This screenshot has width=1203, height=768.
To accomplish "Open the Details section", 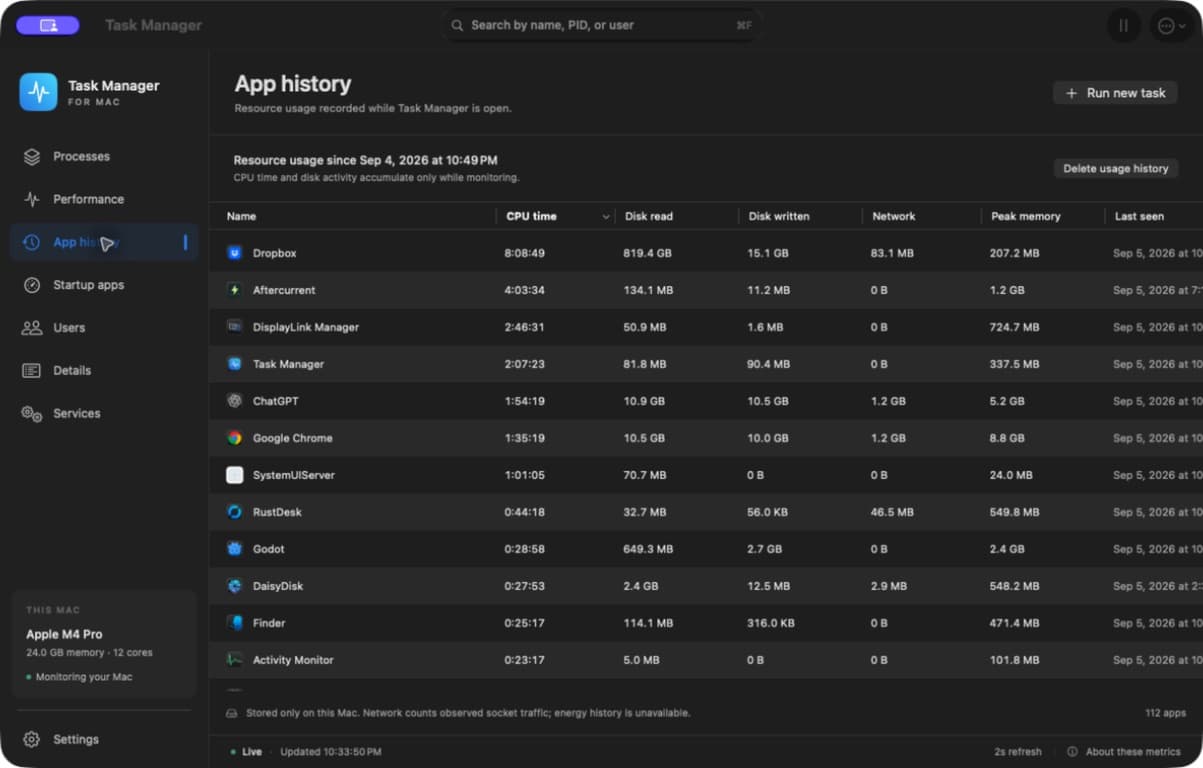I will [x=104, y=371].
